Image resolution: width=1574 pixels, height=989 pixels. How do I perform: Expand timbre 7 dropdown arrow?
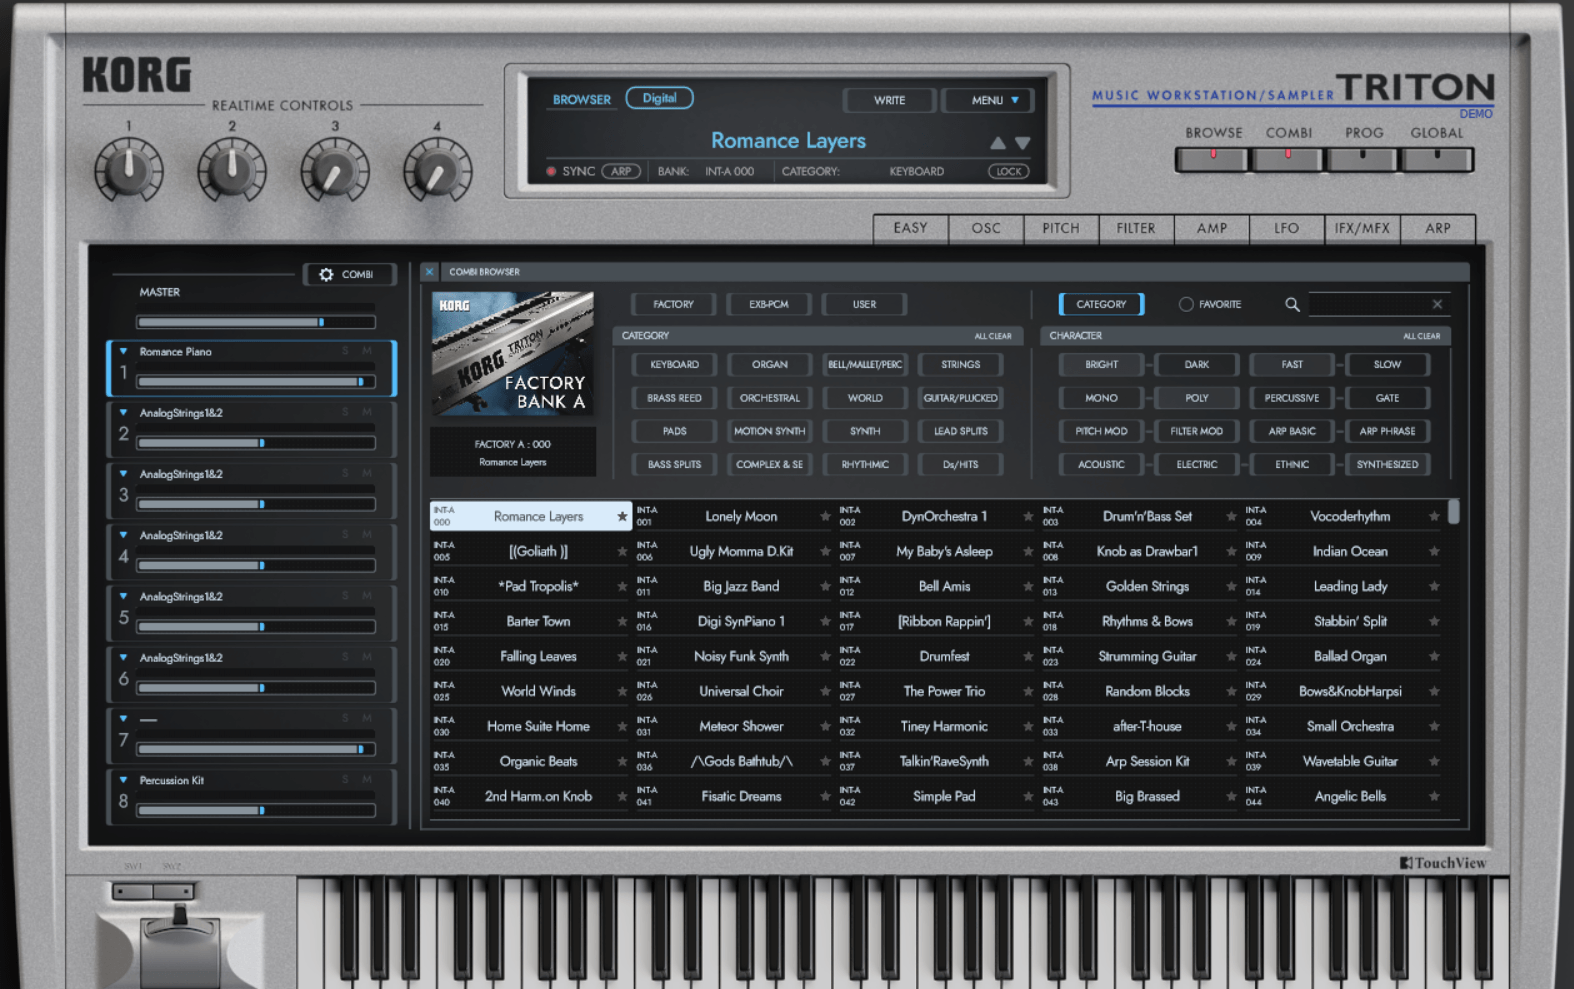[x=123, y=718]
